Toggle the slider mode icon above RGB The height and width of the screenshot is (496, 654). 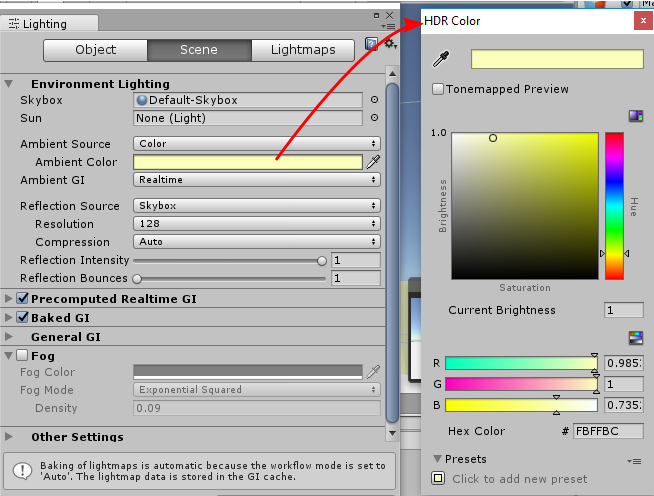(x=636, y=337)
